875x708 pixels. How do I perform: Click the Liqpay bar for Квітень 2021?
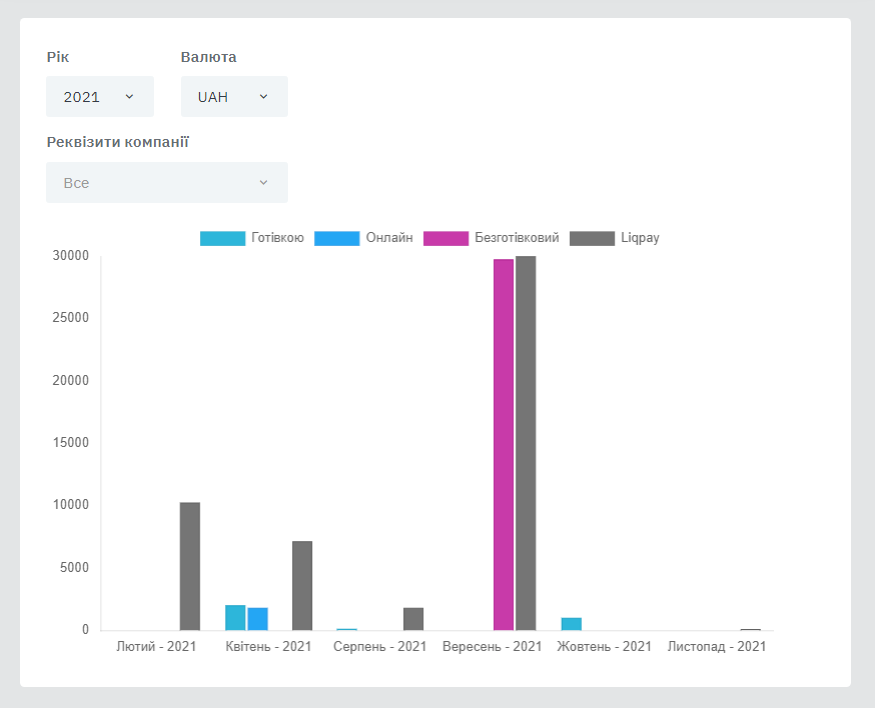point(302,586)
